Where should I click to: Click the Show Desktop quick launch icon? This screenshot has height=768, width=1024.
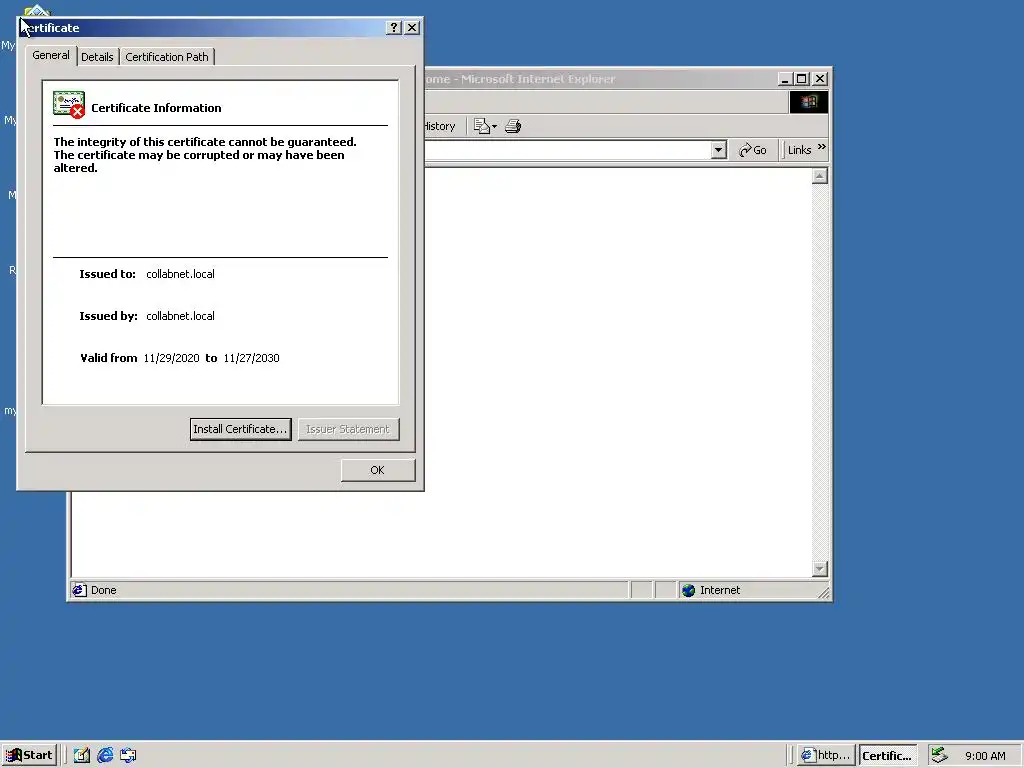coord(81,755)
